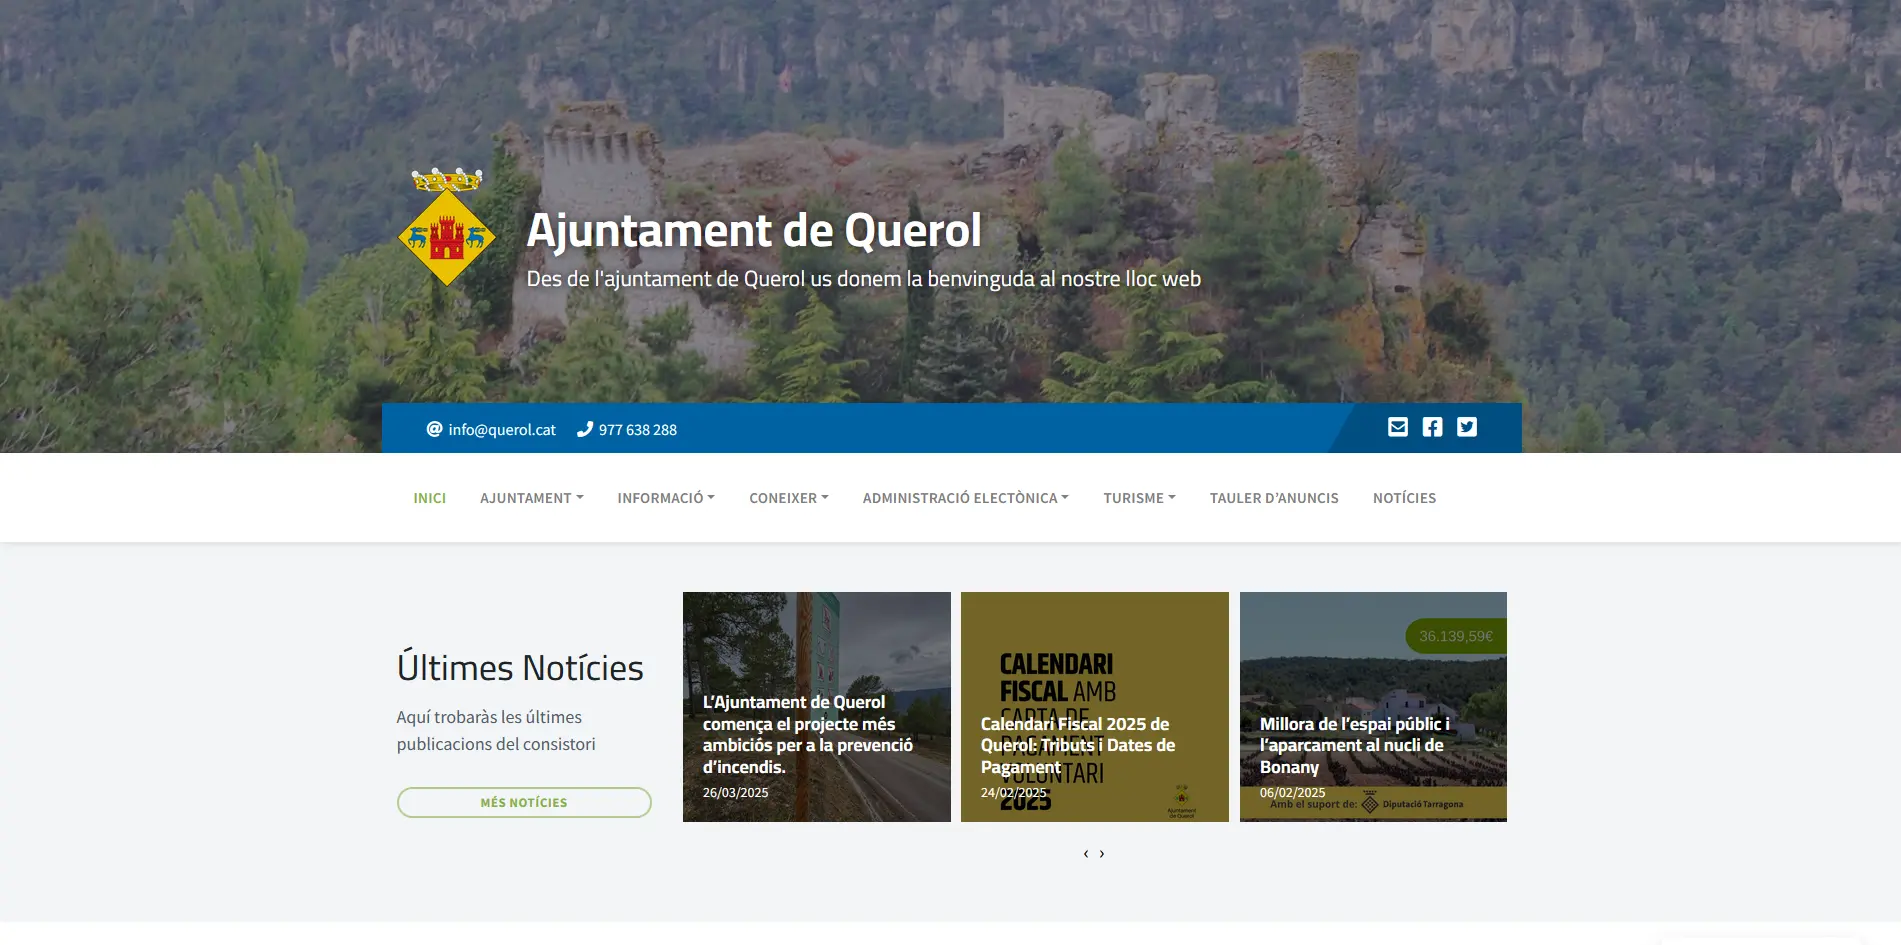The image size is (1901, 945).
Task: Advance to next news carousel slide
Action: point(1102,854)
